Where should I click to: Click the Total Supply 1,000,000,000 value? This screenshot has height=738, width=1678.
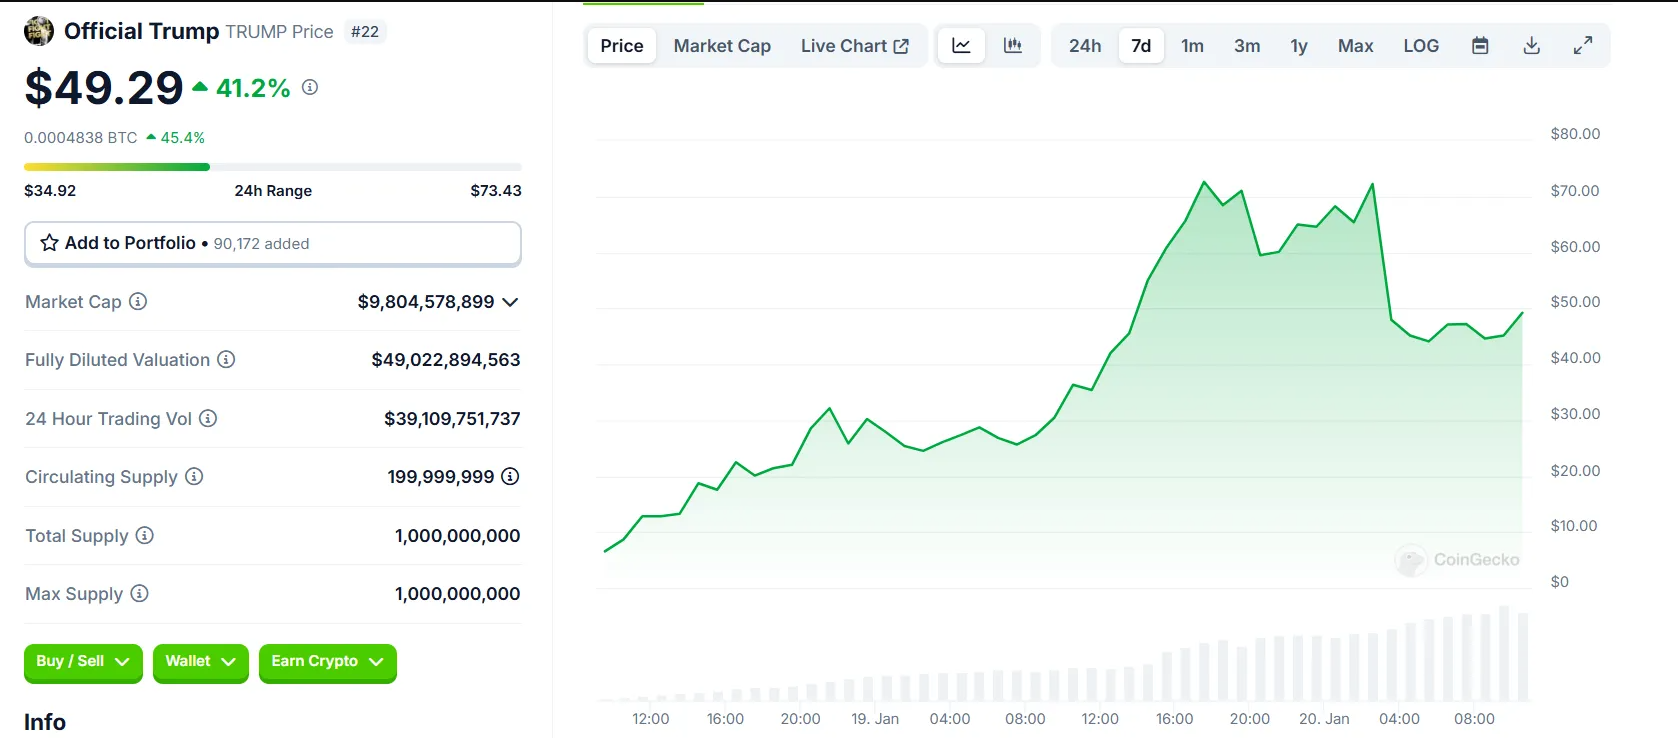tap(457, 536)
